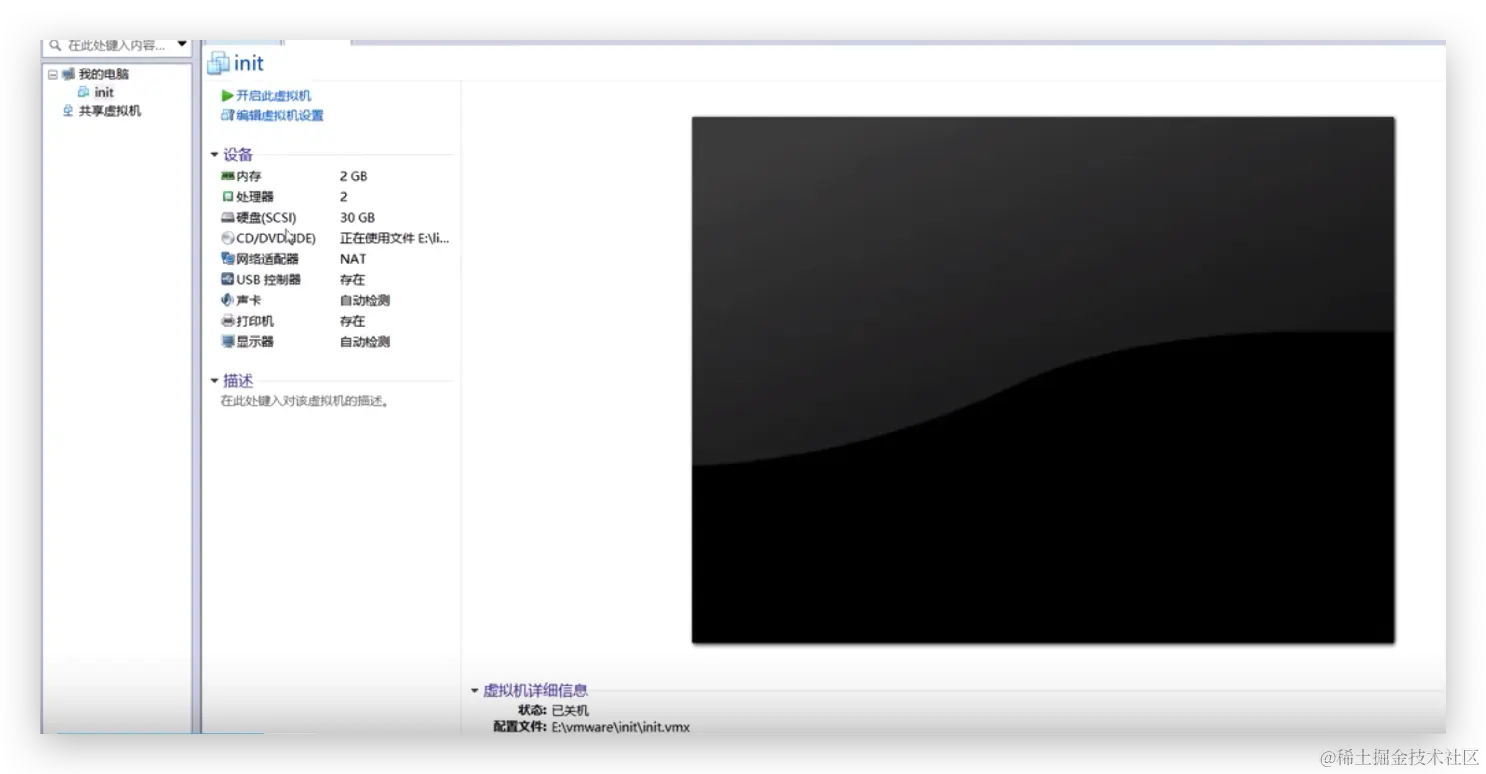Select the init virtual machine in tree

(105, 92)
